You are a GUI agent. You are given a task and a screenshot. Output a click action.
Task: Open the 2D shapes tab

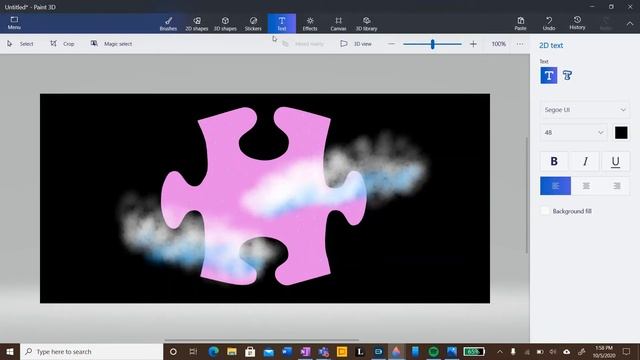(197, 24)
